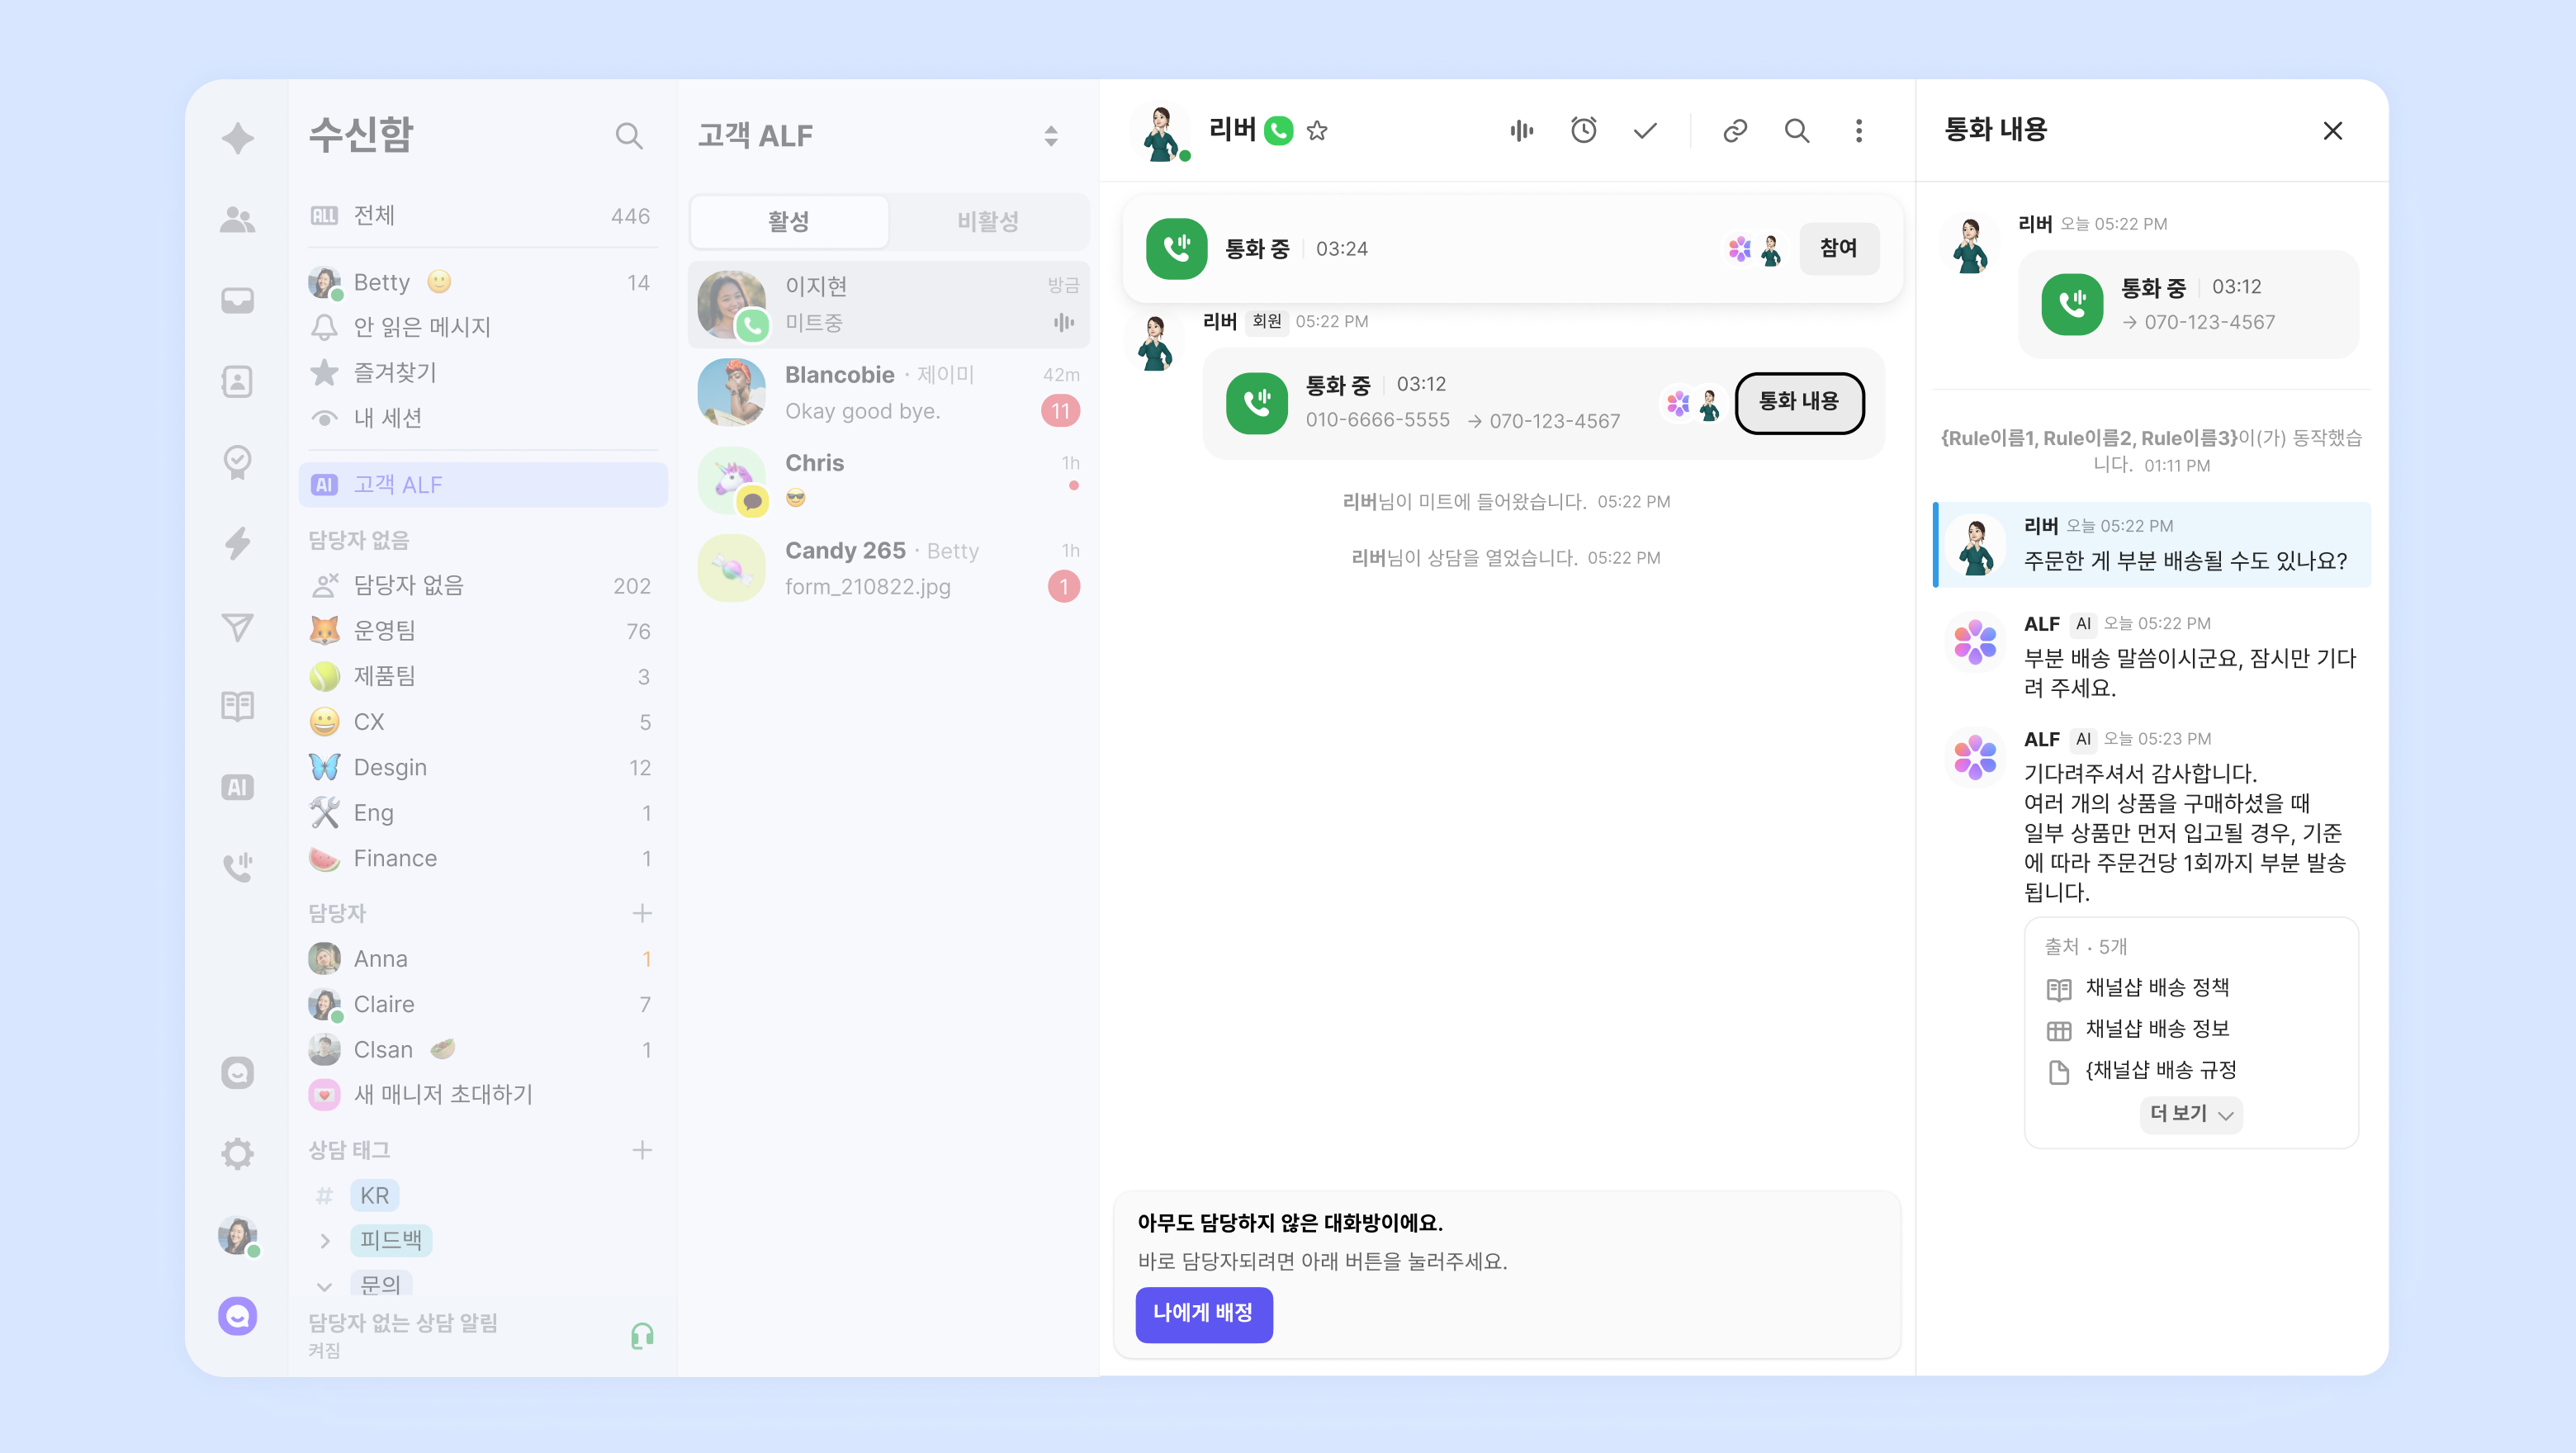Switch to the 비활성 tab
2576x1453 pixels.
(x=987, y=221)
